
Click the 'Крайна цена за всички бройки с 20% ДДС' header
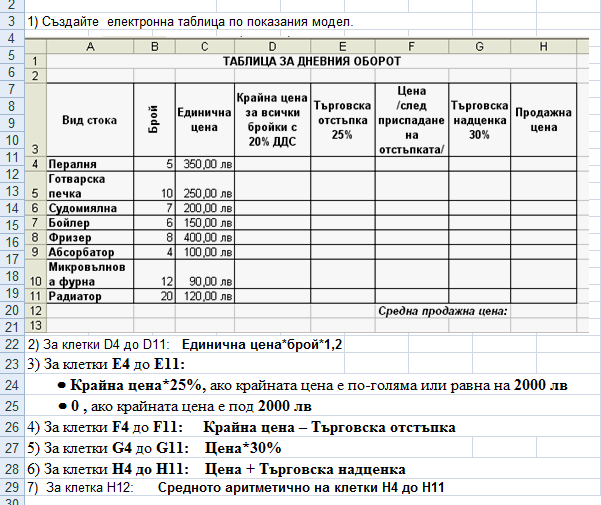tap(272, 120)
